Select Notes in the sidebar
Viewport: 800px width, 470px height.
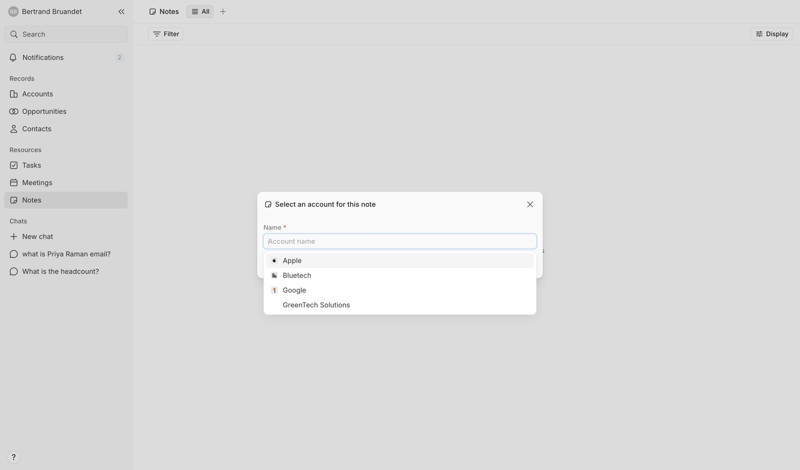tap(66, 200)
